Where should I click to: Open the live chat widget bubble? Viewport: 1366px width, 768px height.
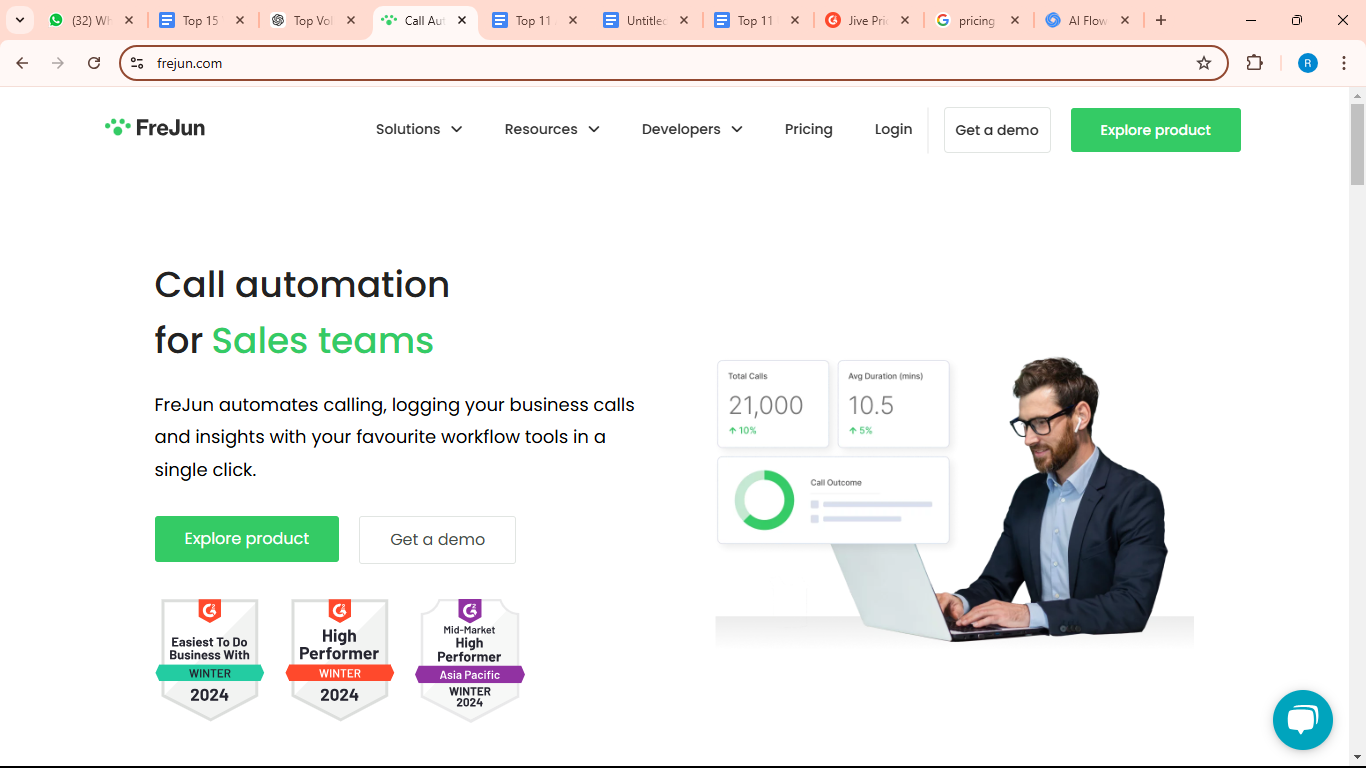[1302, 719]
